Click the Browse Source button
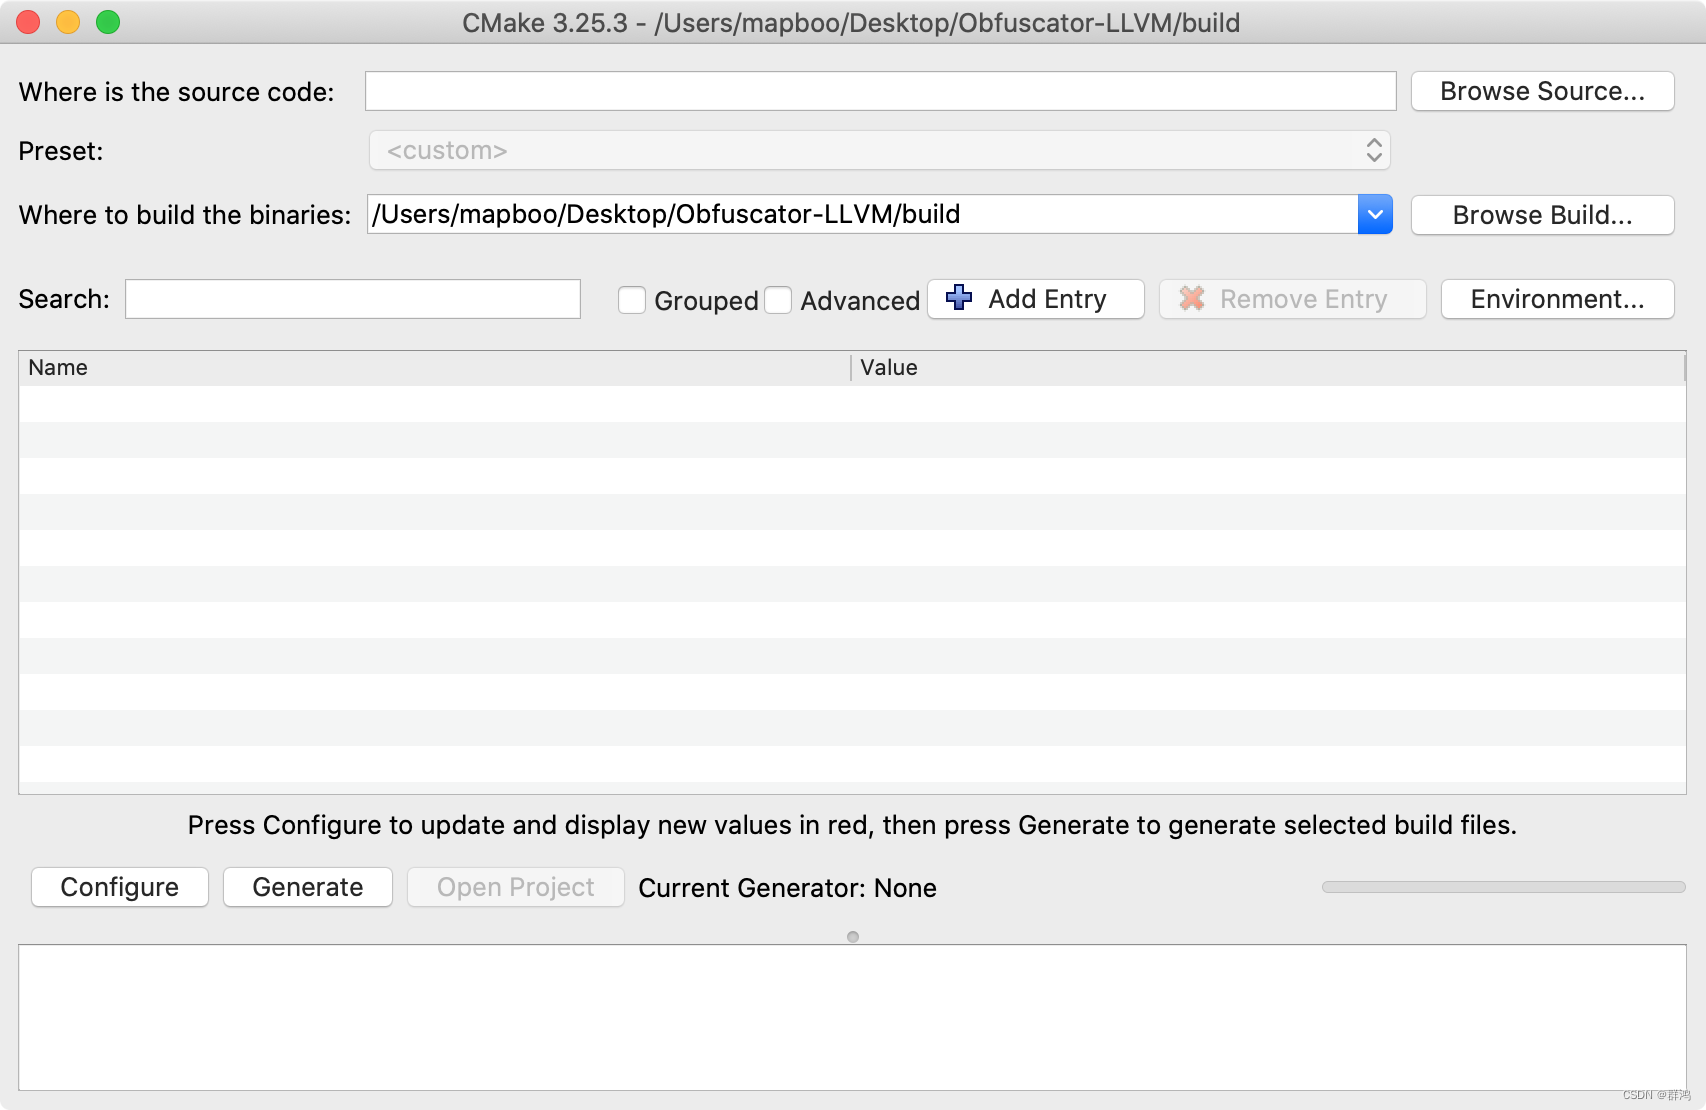Viewport: 1706px width, 1110px height. tap(1542, 91)
